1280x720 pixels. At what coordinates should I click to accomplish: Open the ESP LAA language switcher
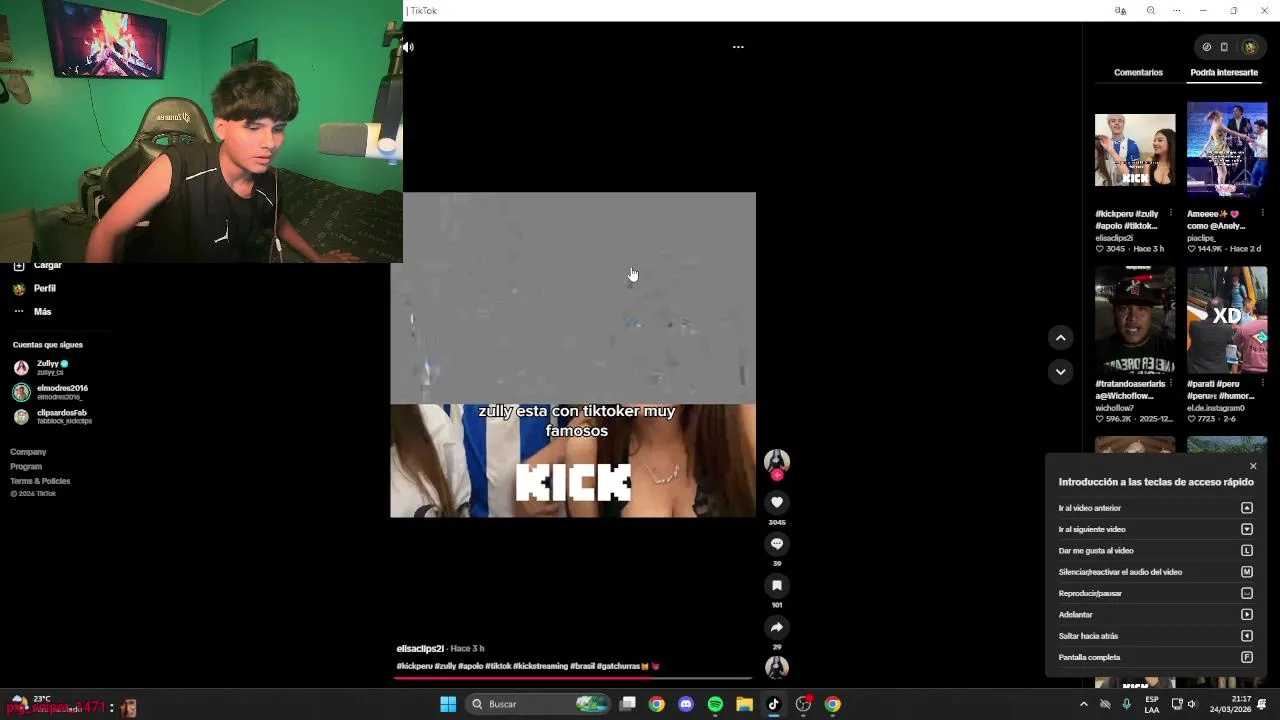pos(1152,704)
